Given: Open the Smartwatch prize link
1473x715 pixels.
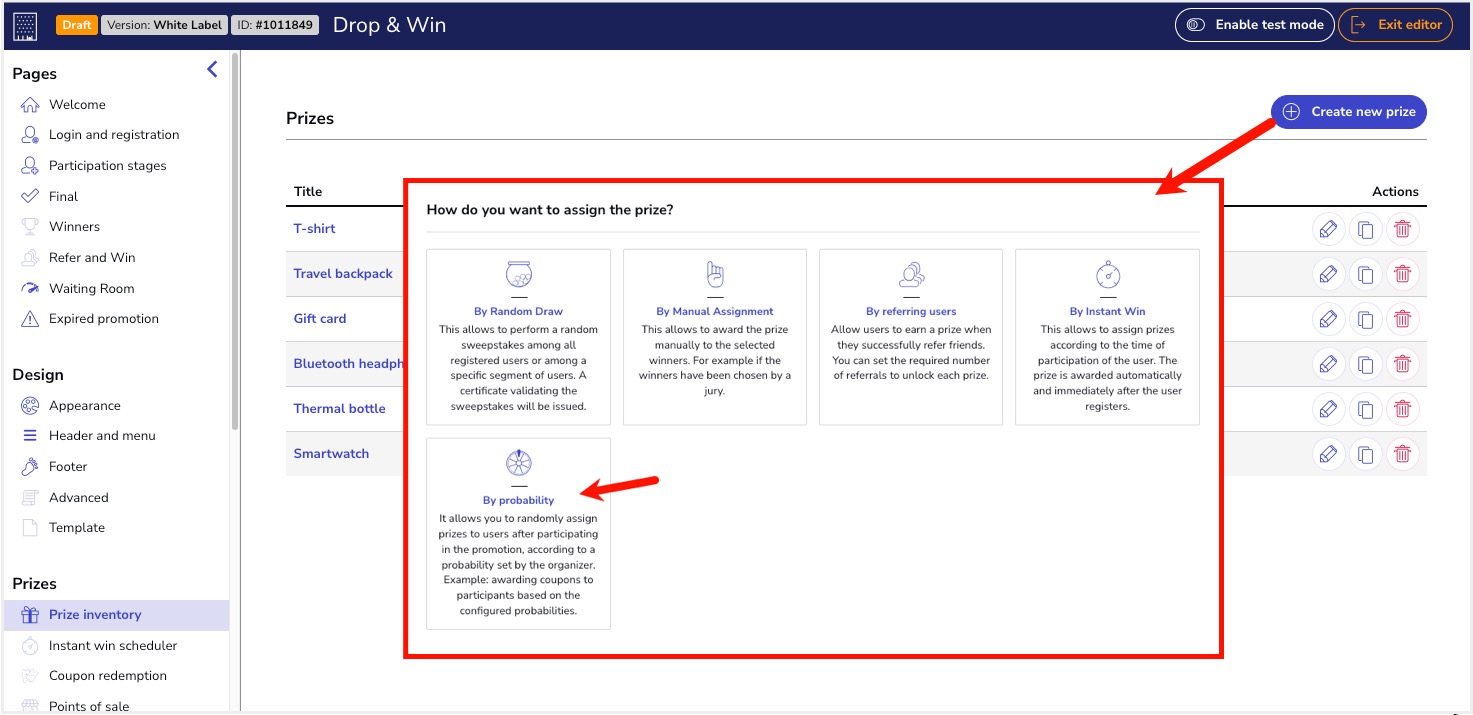Looking at the screenshot, I should pyautogui.click(x=331, y=454).
